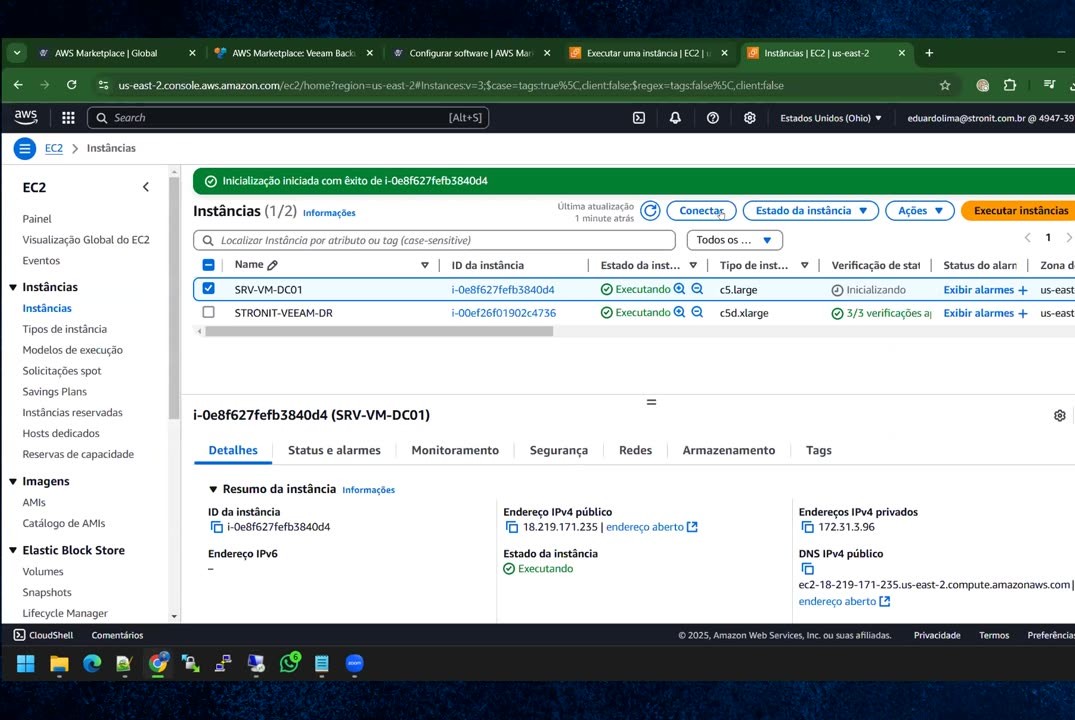
Task: Open the Estados Unidos (Ohio) region selector
Action: [x=831, y=118]
